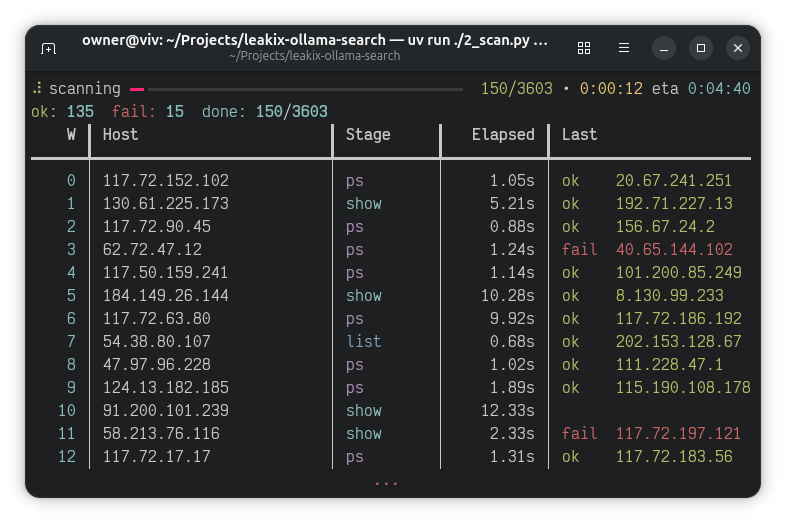
Task: Click elapsed value 5.21s
Action: pos(512,204)
